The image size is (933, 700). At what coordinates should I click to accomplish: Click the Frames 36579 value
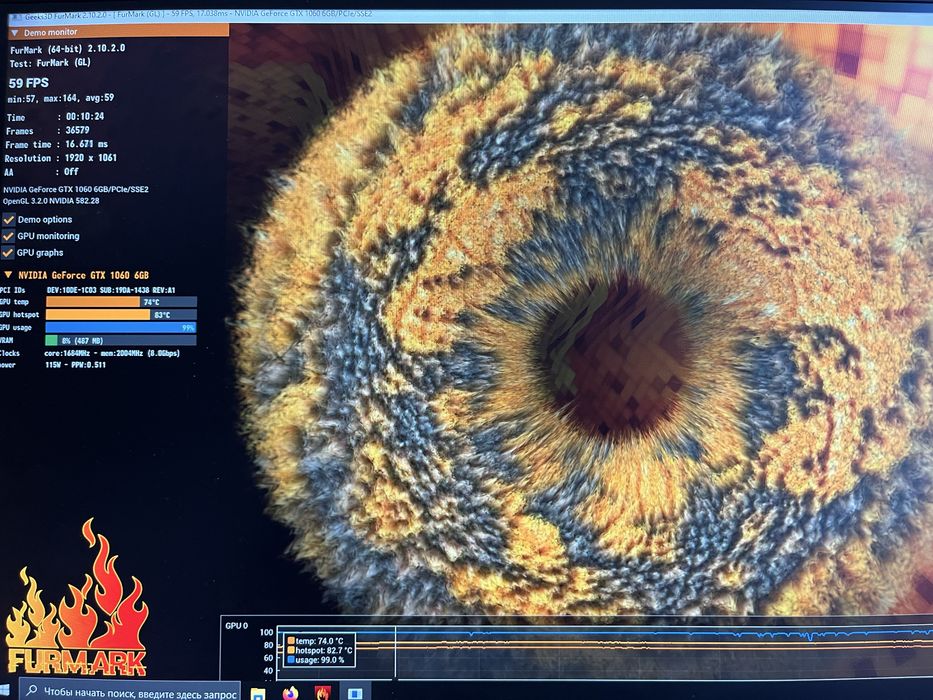77,130
